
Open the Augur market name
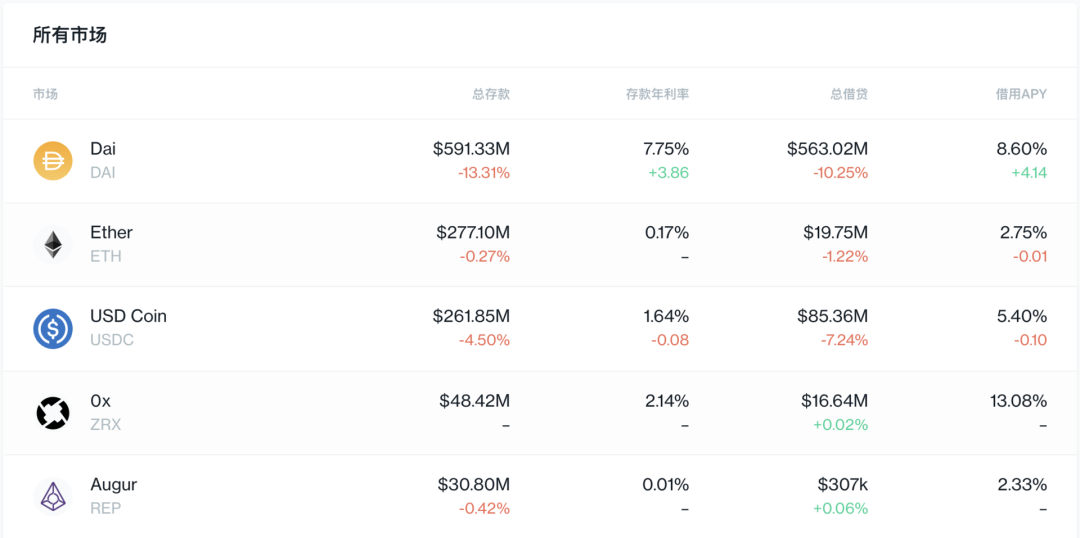[x=114, y=485]
